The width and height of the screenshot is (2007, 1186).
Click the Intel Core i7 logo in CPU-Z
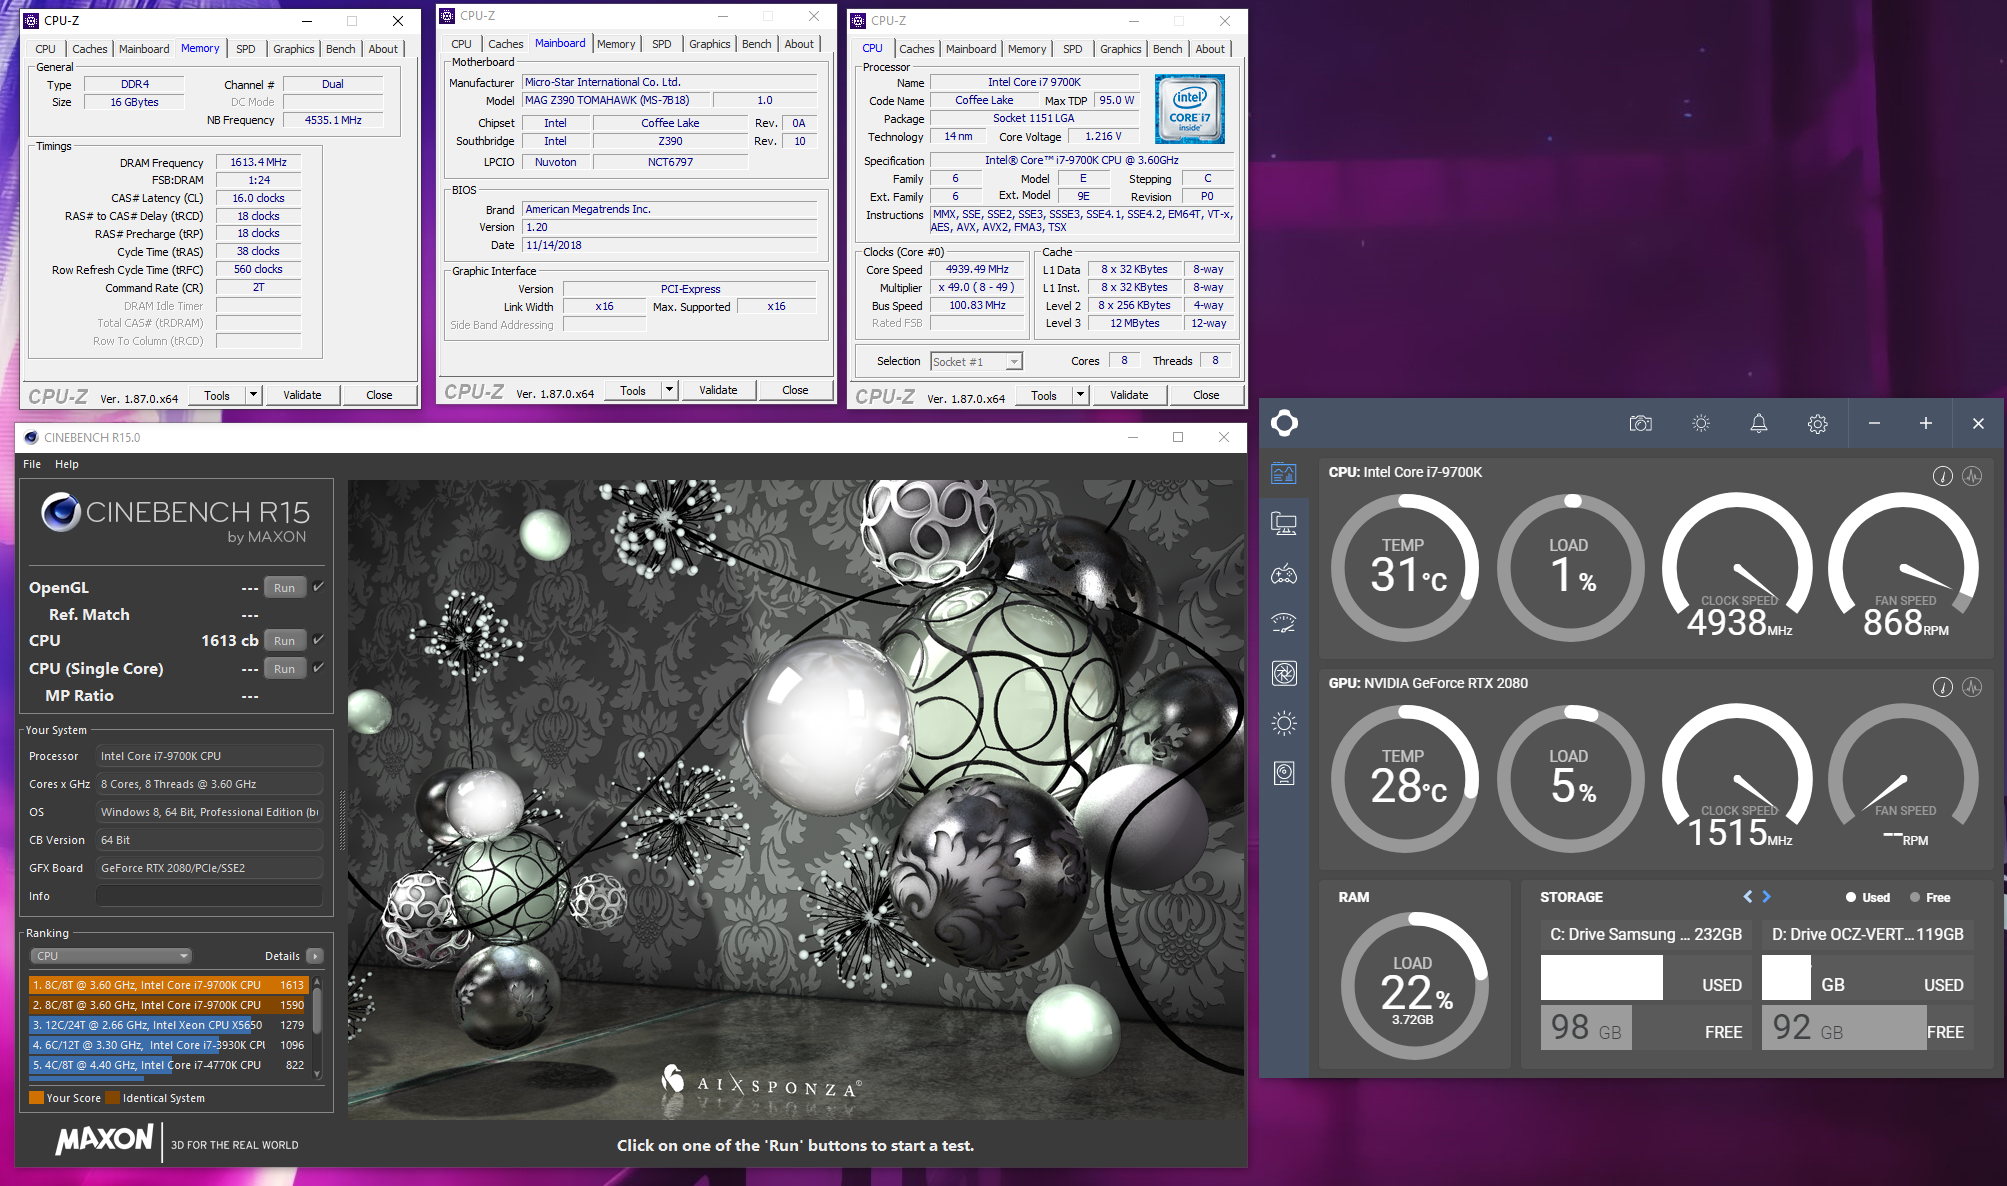click(x=1189, y=109)
